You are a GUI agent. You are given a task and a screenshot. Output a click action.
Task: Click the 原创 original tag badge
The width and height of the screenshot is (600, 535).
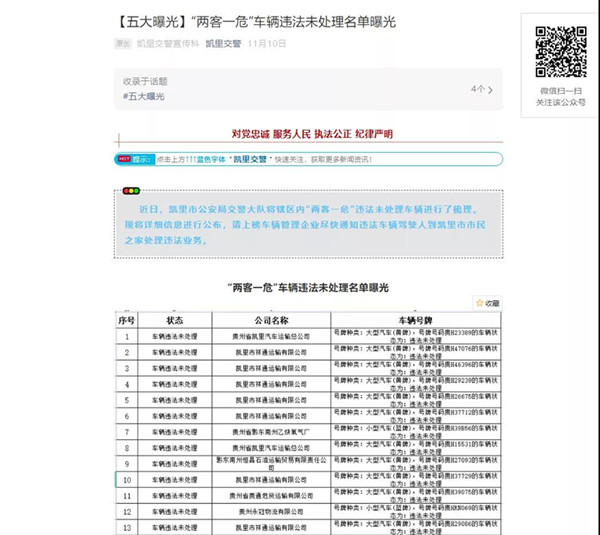coord(123,44)
